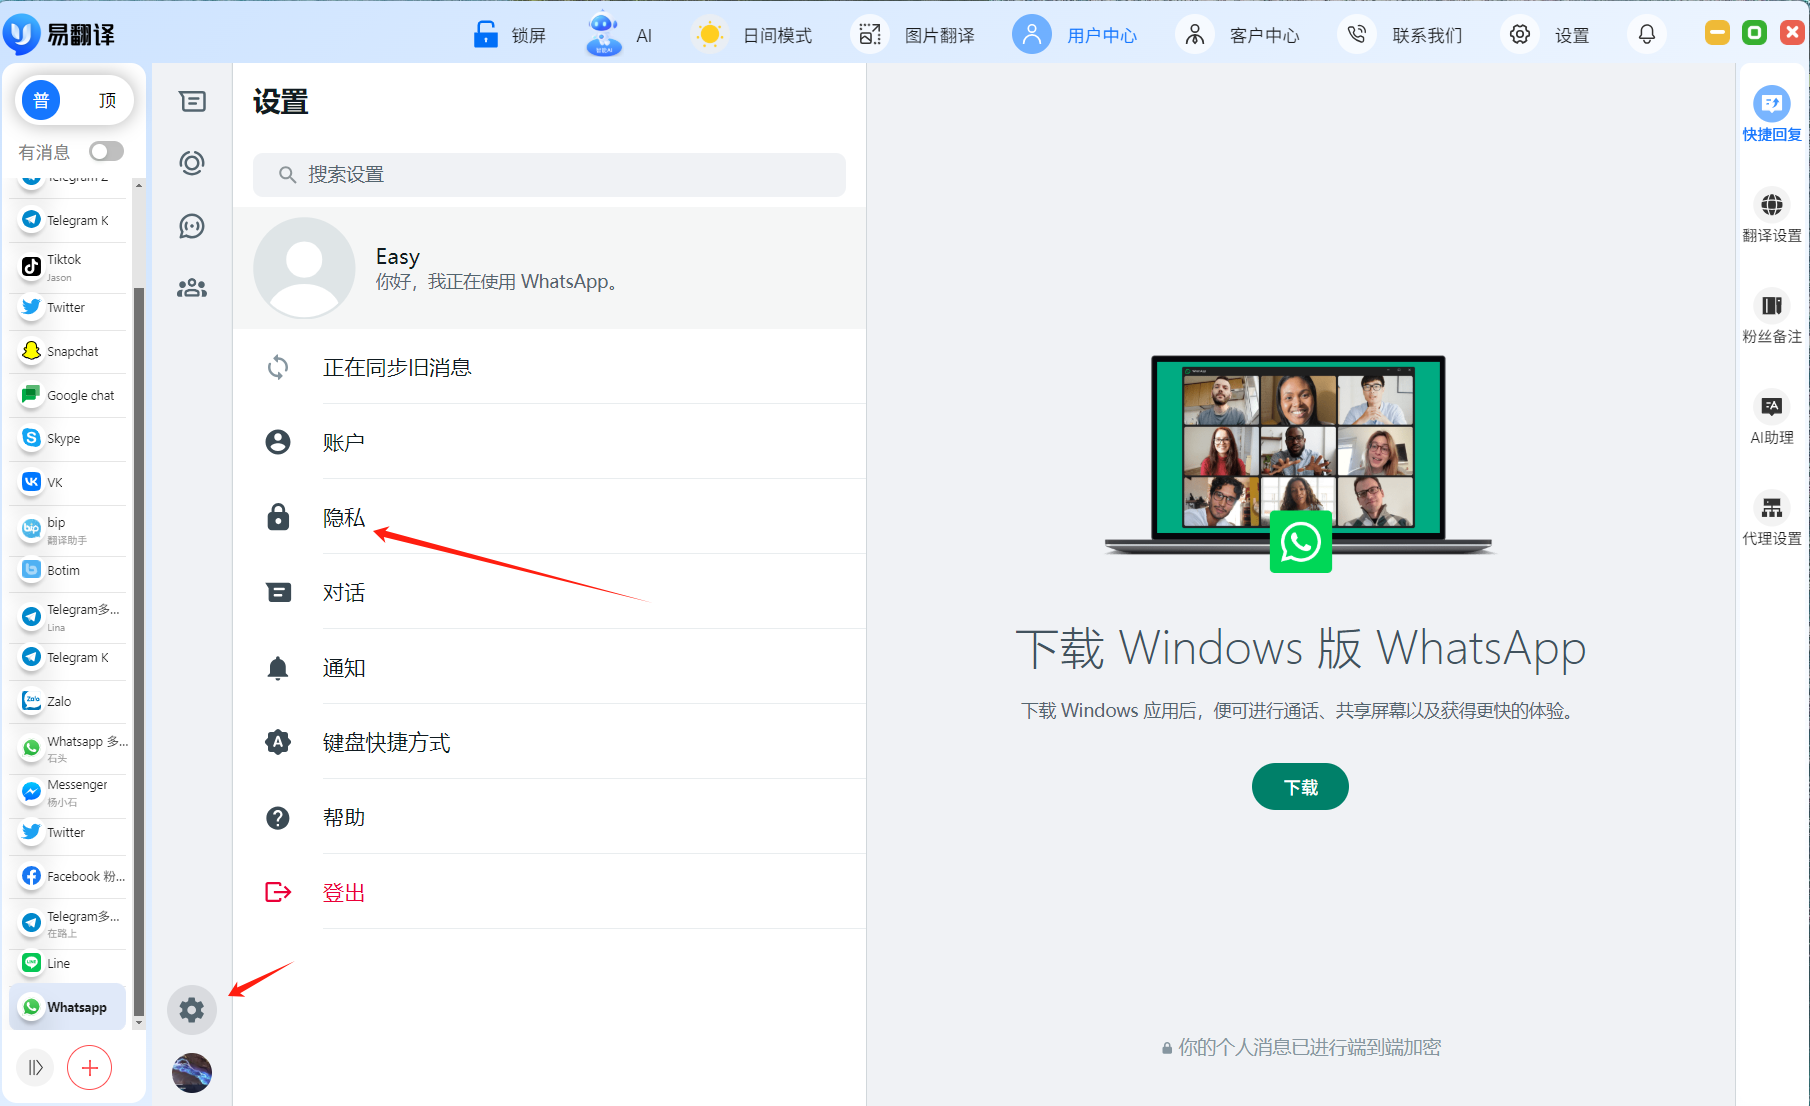
Task: Open 通知 notifications settings
Action: [549, 667]
